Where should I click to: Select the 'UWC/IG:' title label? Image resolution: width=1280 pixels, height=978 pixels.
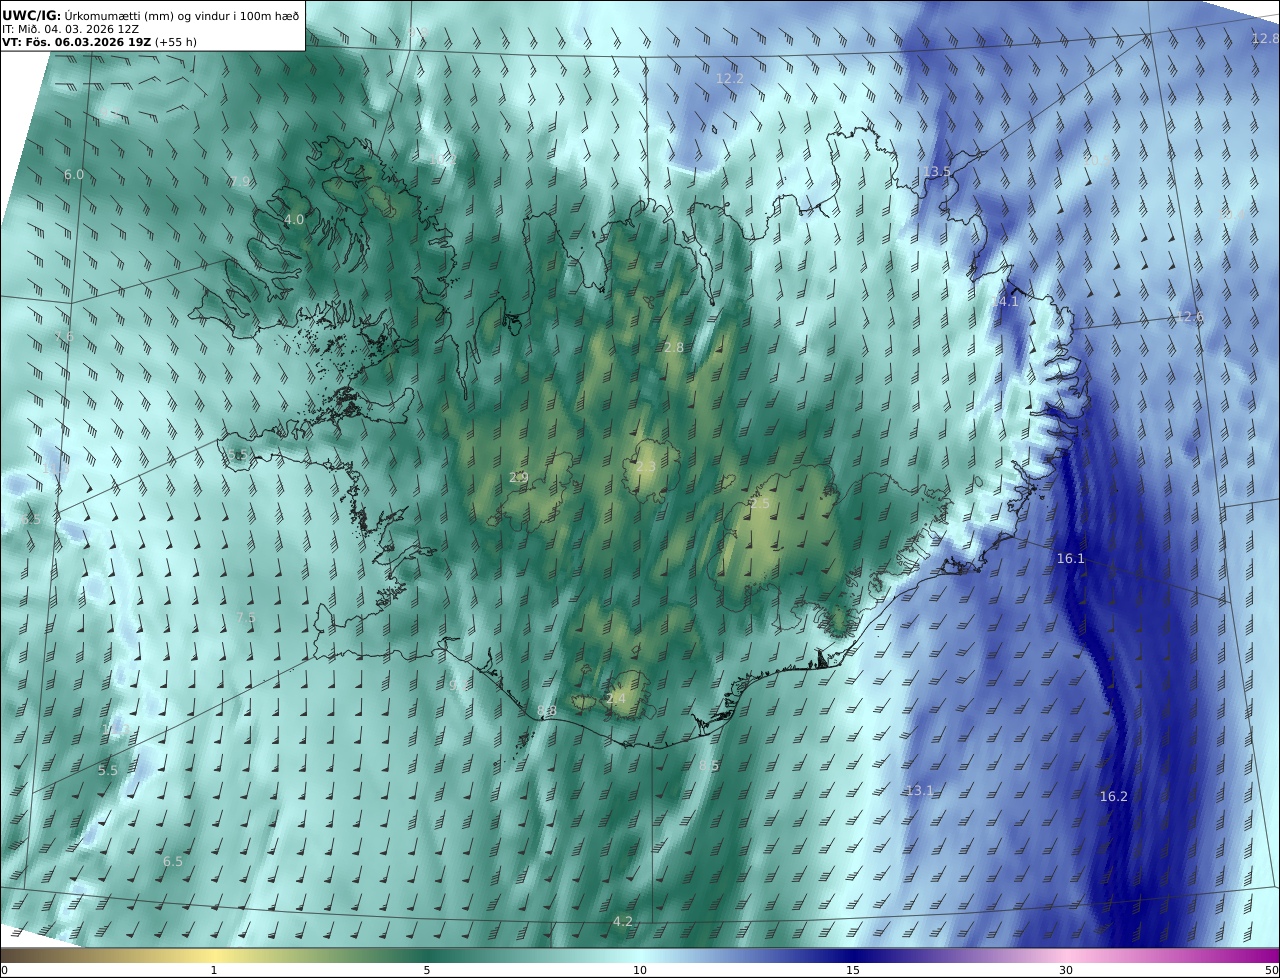pos(31,15)
